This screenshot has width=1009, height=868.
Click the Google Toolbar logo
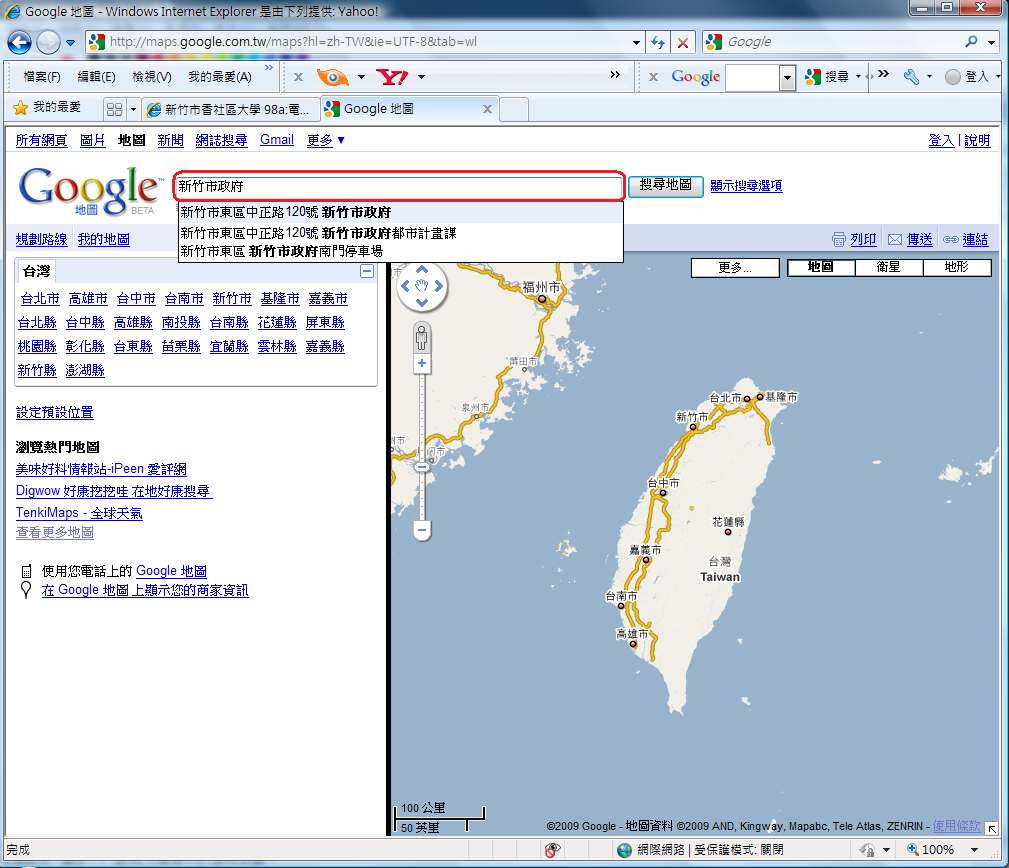click(696, 77)
